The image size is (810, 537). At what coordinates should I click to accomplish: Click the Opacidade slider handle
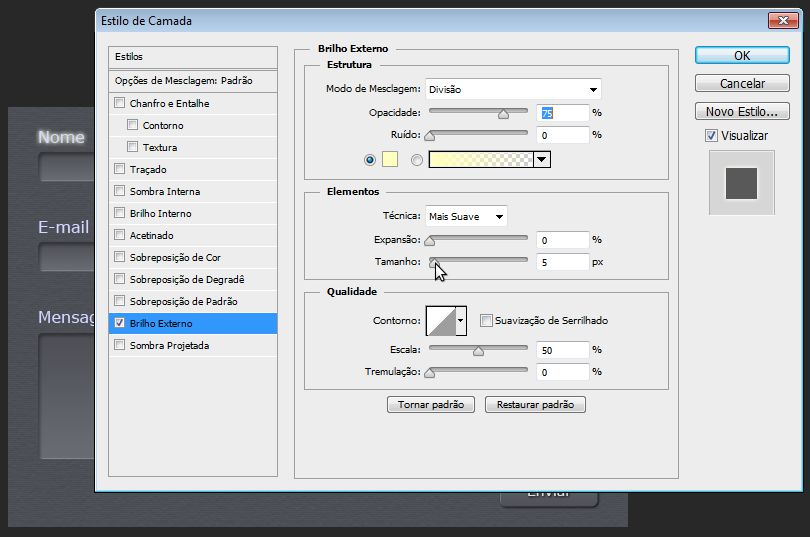click(503, 114)
